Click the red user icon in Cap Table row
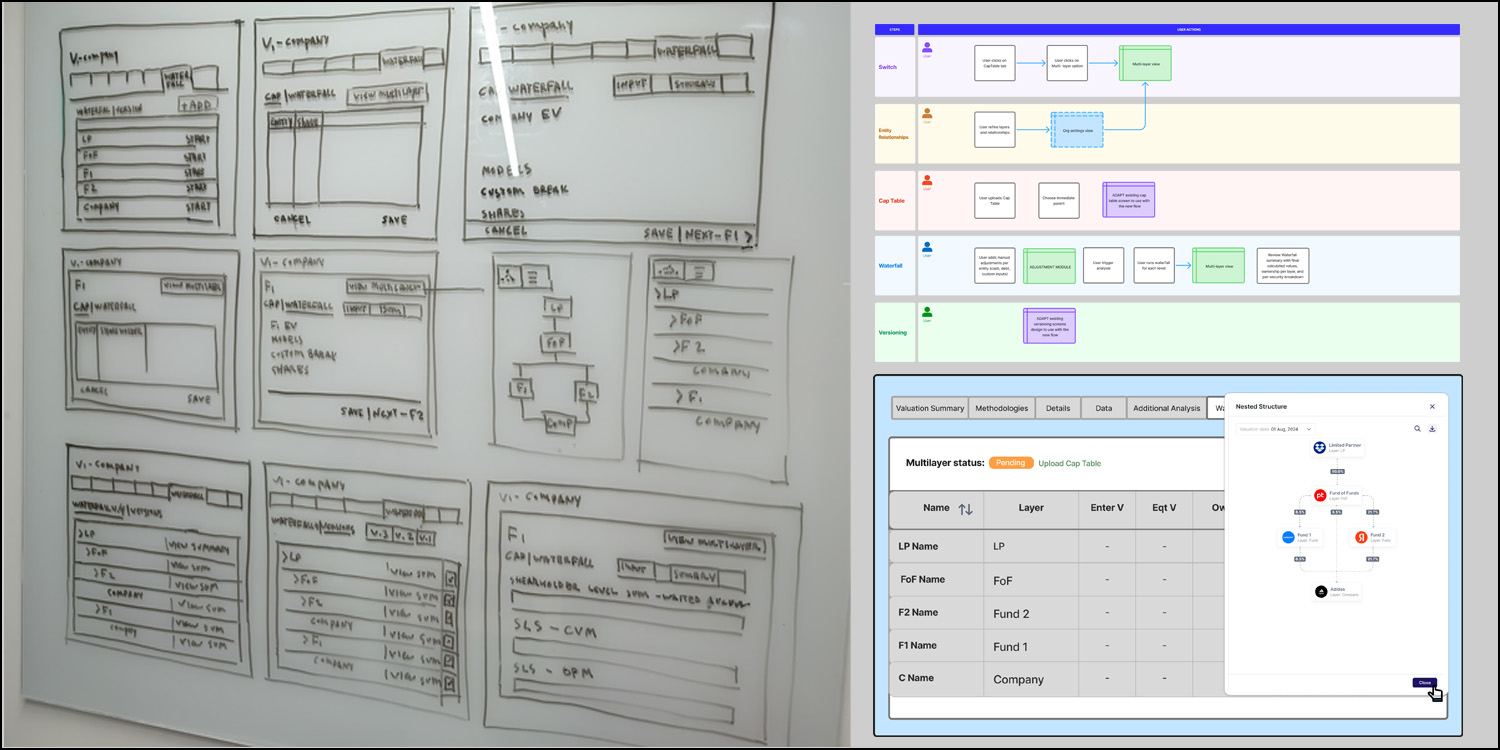The width and height of the screenshot is (1500, 750). click(x=927, y=180)
